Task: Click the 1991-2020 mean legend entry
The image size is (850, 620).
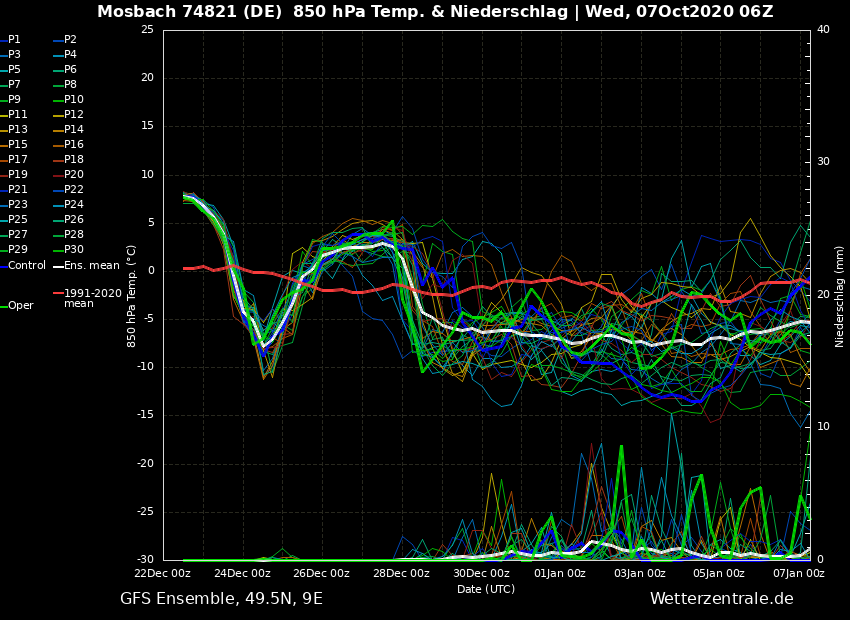Action: tap(92, 298)
